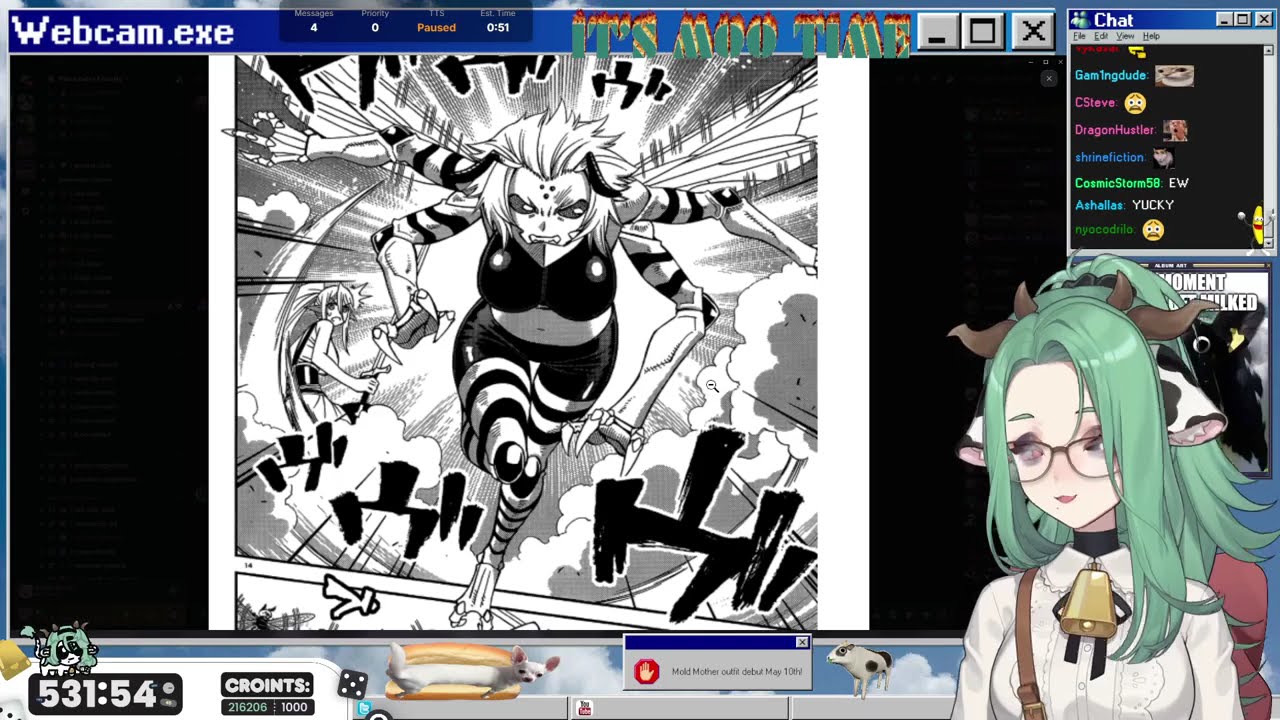Click the CROINTS label
Image resolution: width=1280 pixels, height=720 pixels.
[267, 685]
